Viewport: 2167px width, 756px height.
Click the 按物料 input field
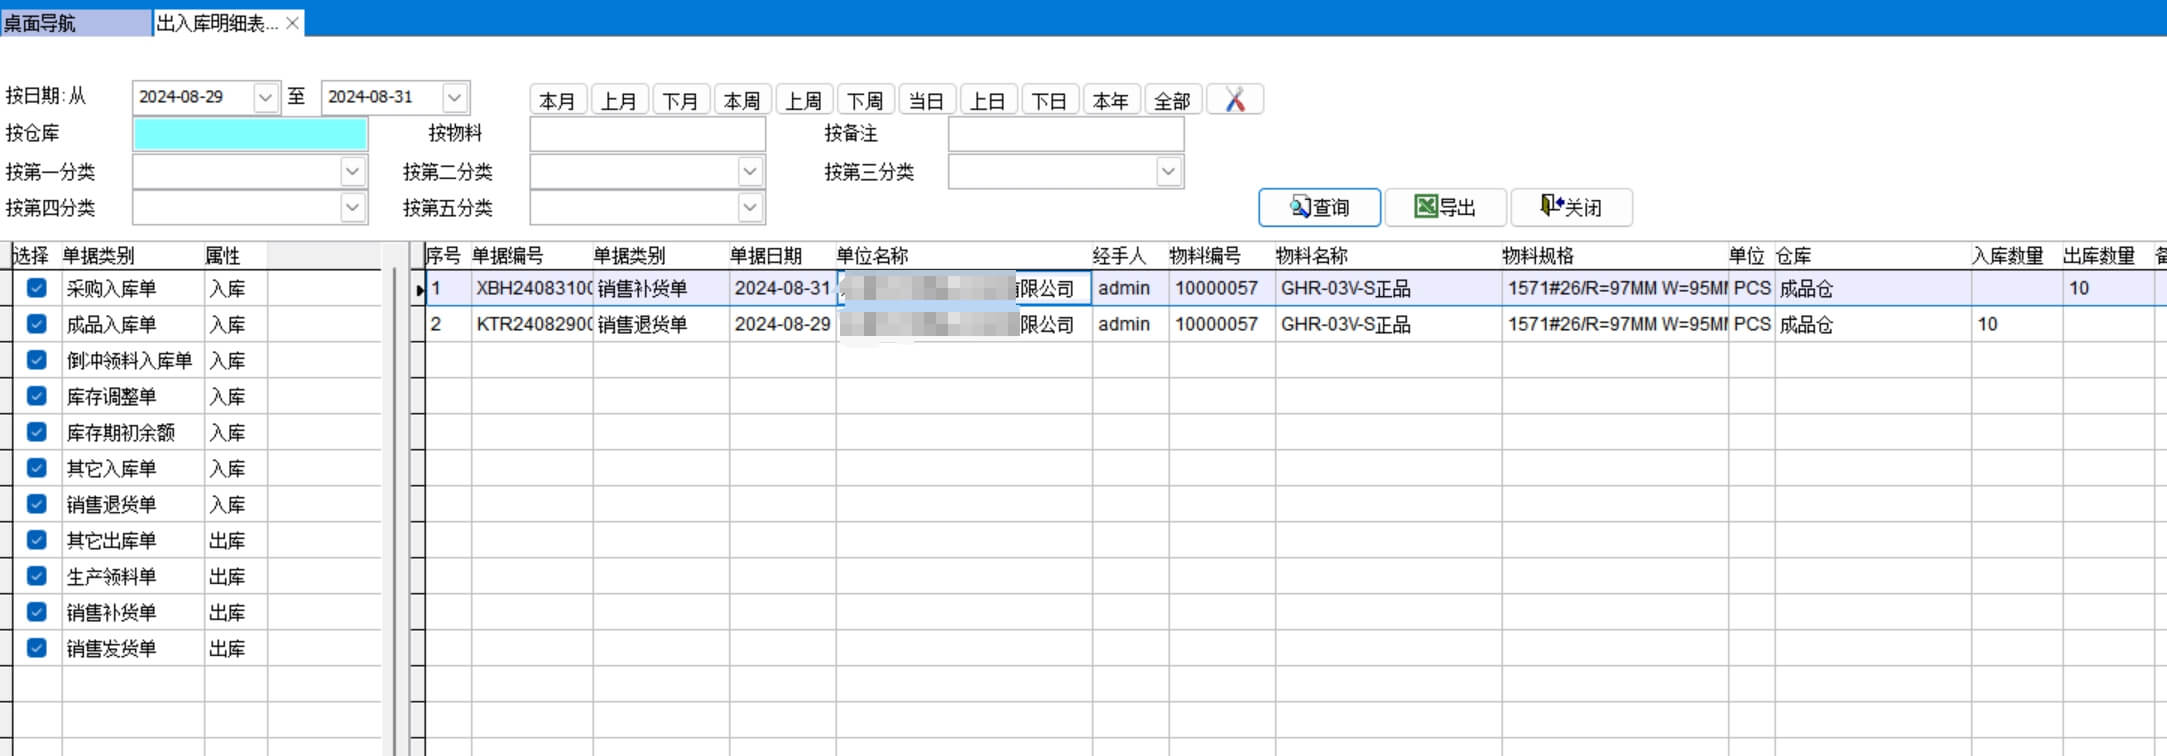(647, 134)
